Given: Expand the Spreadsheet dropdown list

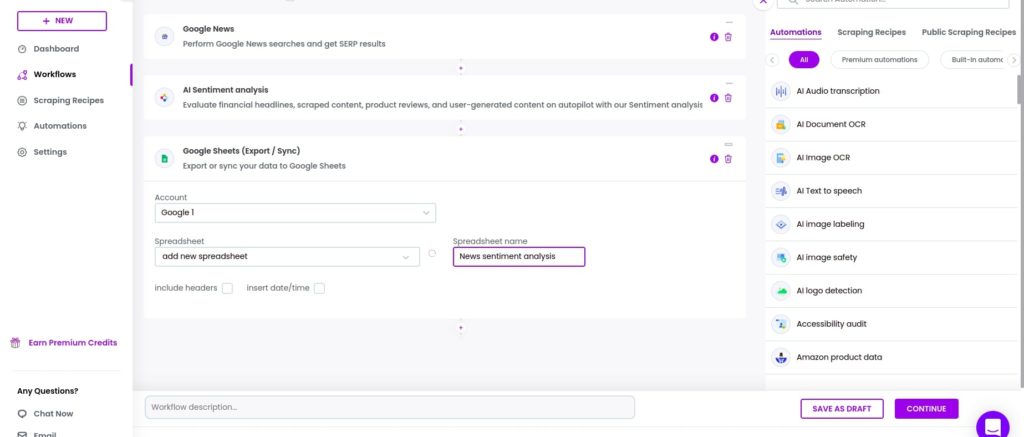Looking at the screenshot, I should point(287,257).
